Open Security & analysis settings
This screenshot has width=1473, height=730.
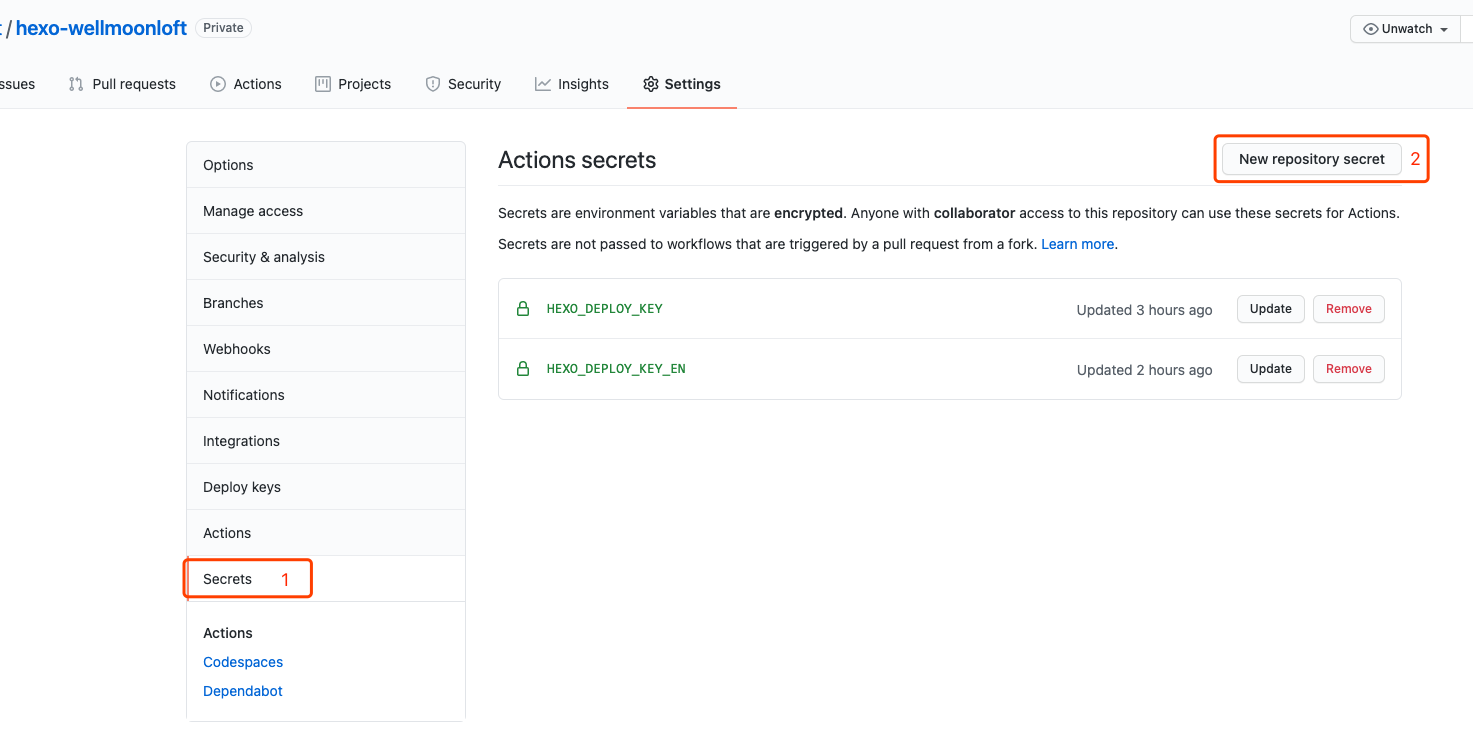coord(326,257)
